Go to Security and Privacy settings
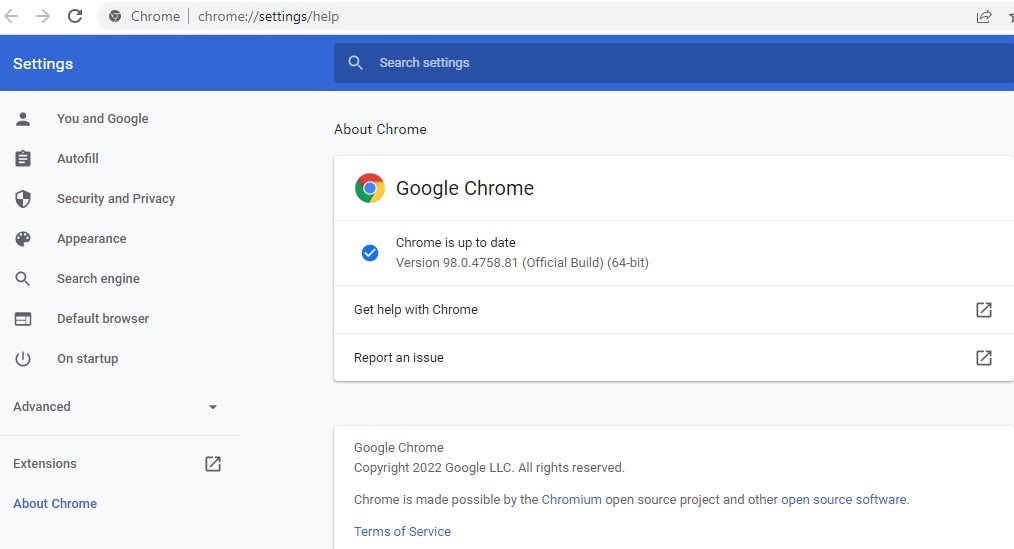This screenshot has height=549, width=1014. [116, 199]
